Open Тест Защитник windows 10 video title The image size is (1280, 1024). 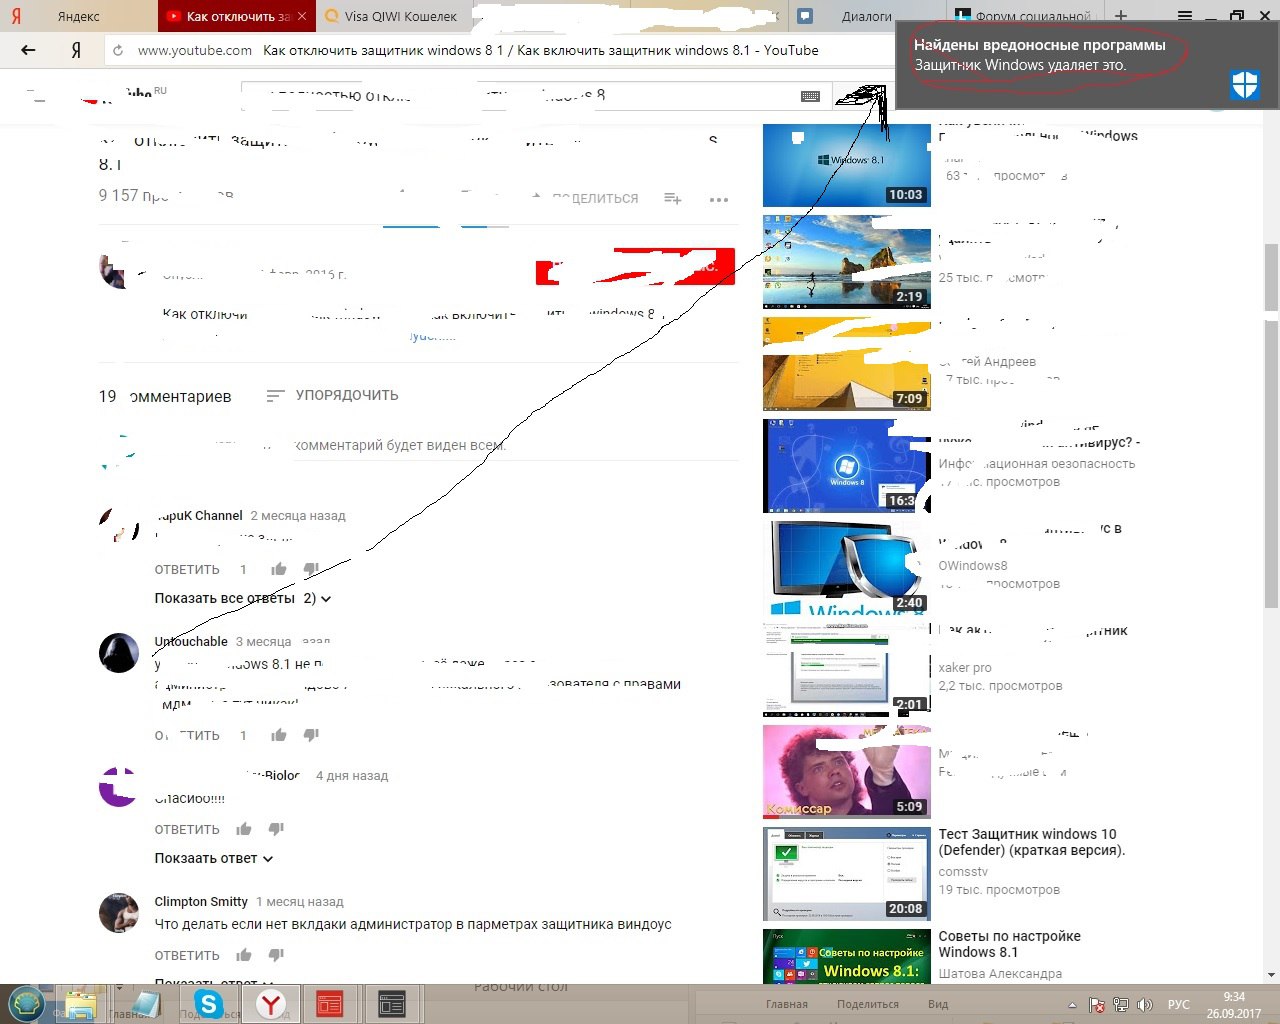(1032, 842)
